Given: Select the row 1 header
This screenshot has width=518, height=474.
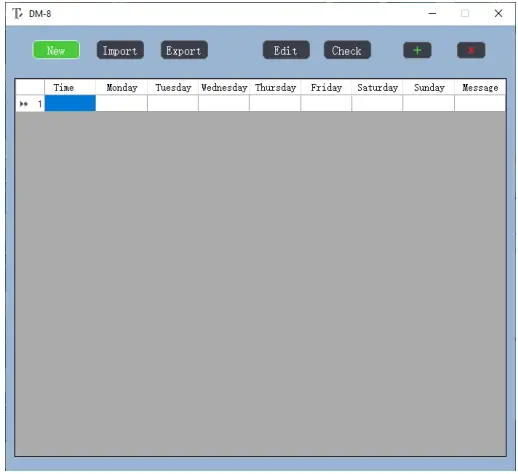Looking at the screenshot, I should (30, 103).
